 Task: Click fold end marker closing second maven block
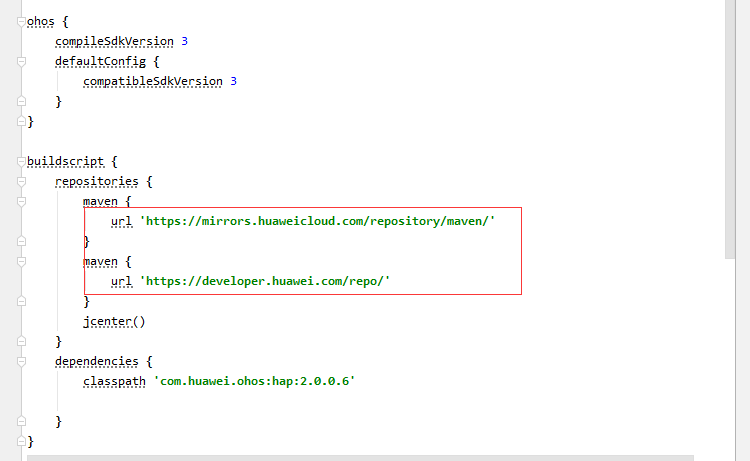(x=21, y=301)
